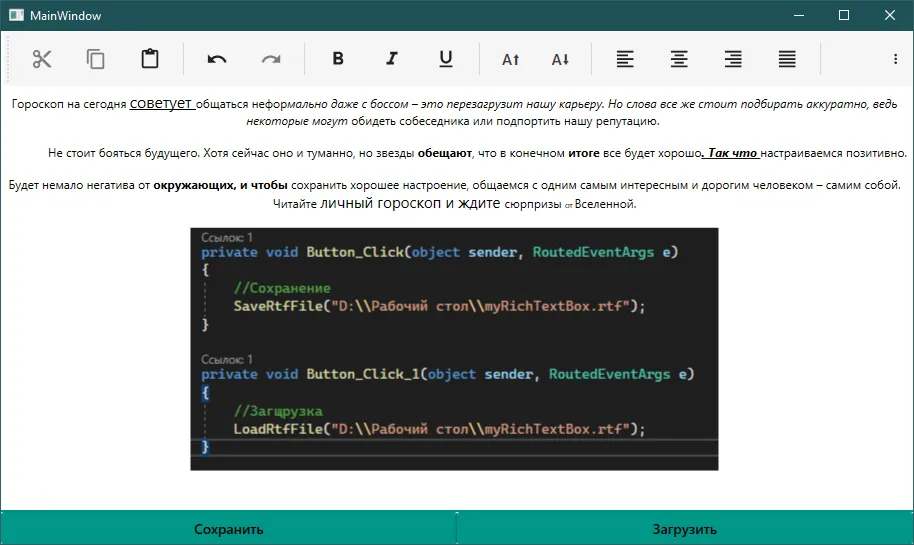Click the underlined text Так что
The image size is (914, 545).
pyautogui.click(x=732, y=153)
